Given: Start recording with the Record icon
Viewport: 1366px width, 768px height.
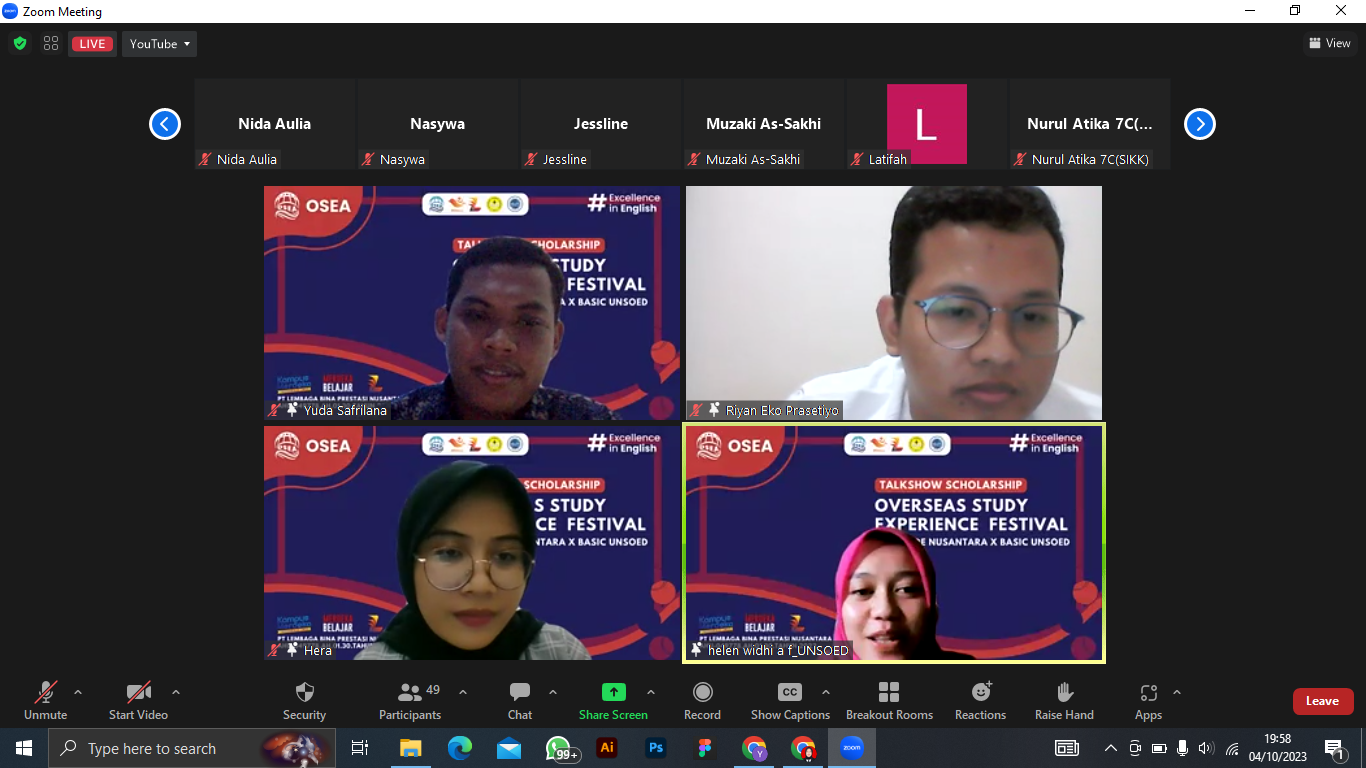Looking at the screenshot, I should (x=702, y=693).
